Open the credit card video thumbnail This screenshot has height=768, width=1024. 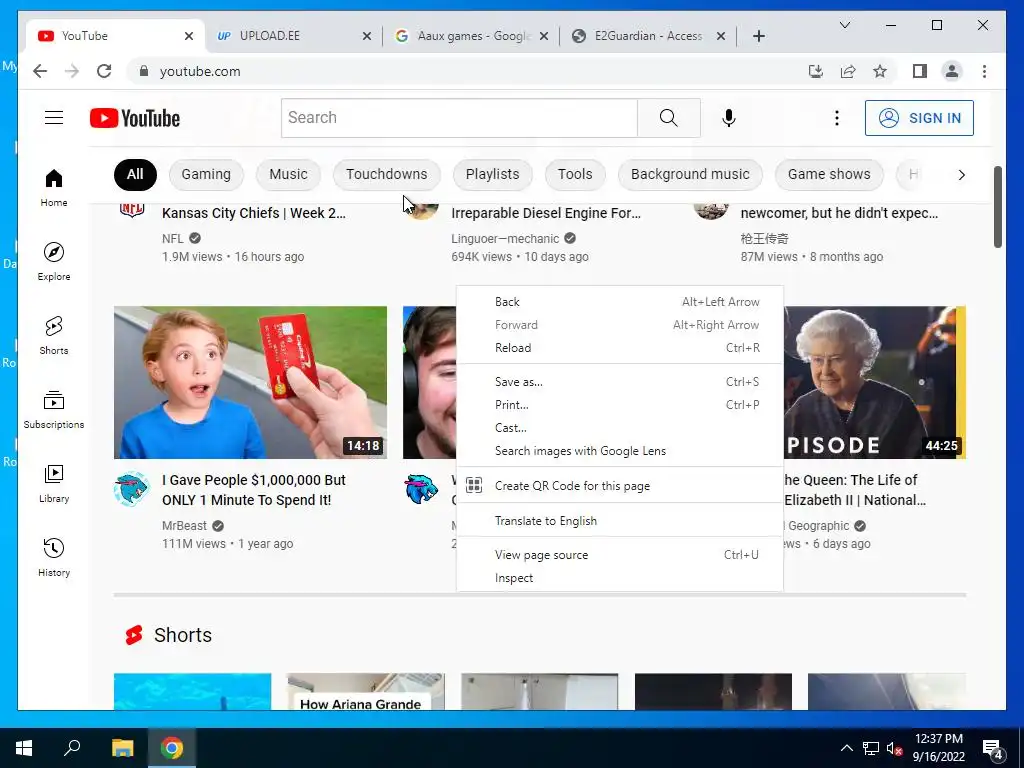[x=250, y=382]
